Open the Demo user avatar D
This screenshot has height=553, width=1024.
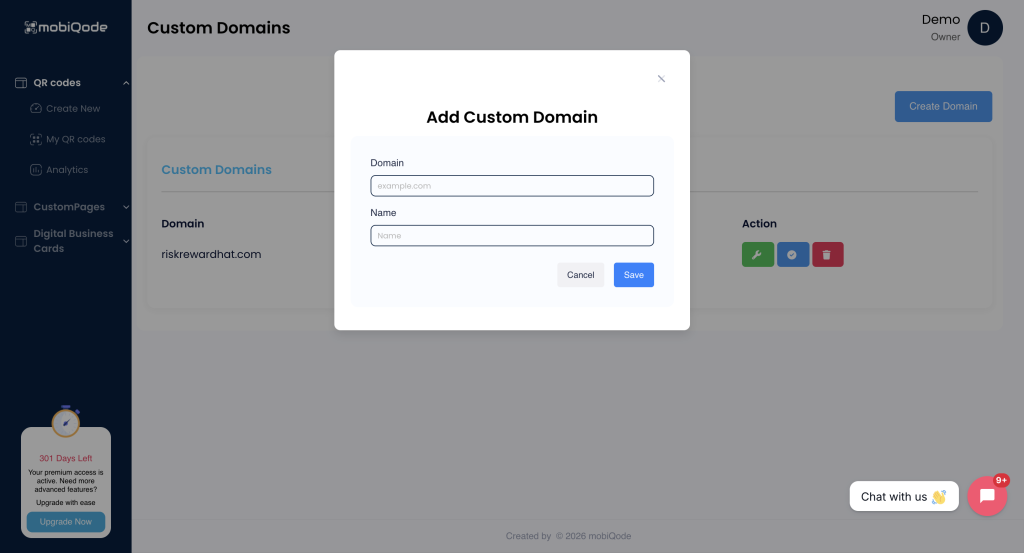(x=985, y=27)
